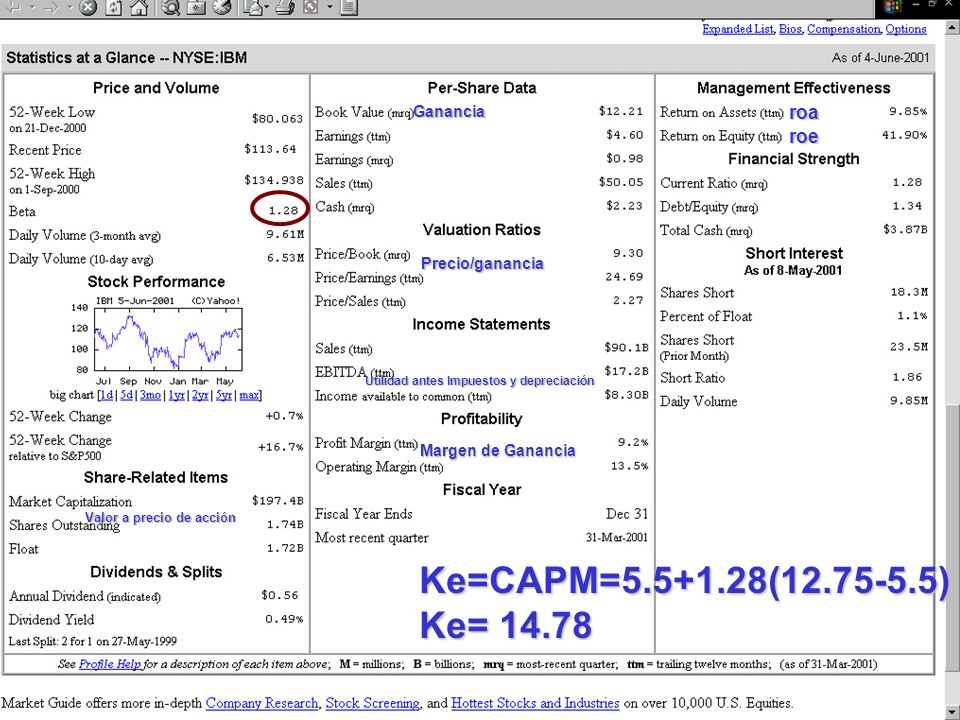This screenshot has height=720, width=960.
Task: Click the Refresh page icon
Action: pyautogui.click(x=114, y=7)
